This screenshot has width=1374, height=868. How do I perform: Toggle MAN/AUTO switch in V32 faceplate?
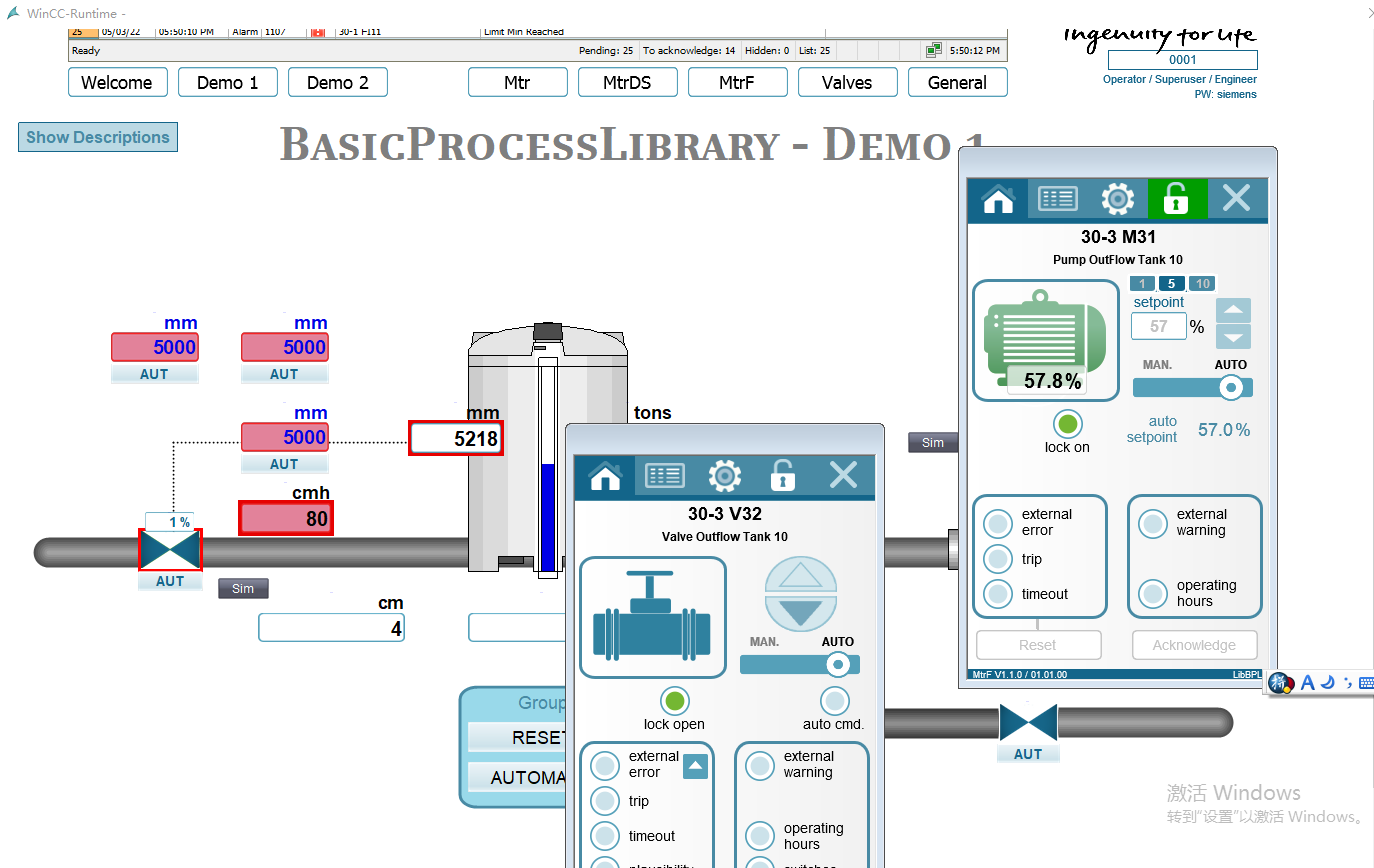coord(799,664)
